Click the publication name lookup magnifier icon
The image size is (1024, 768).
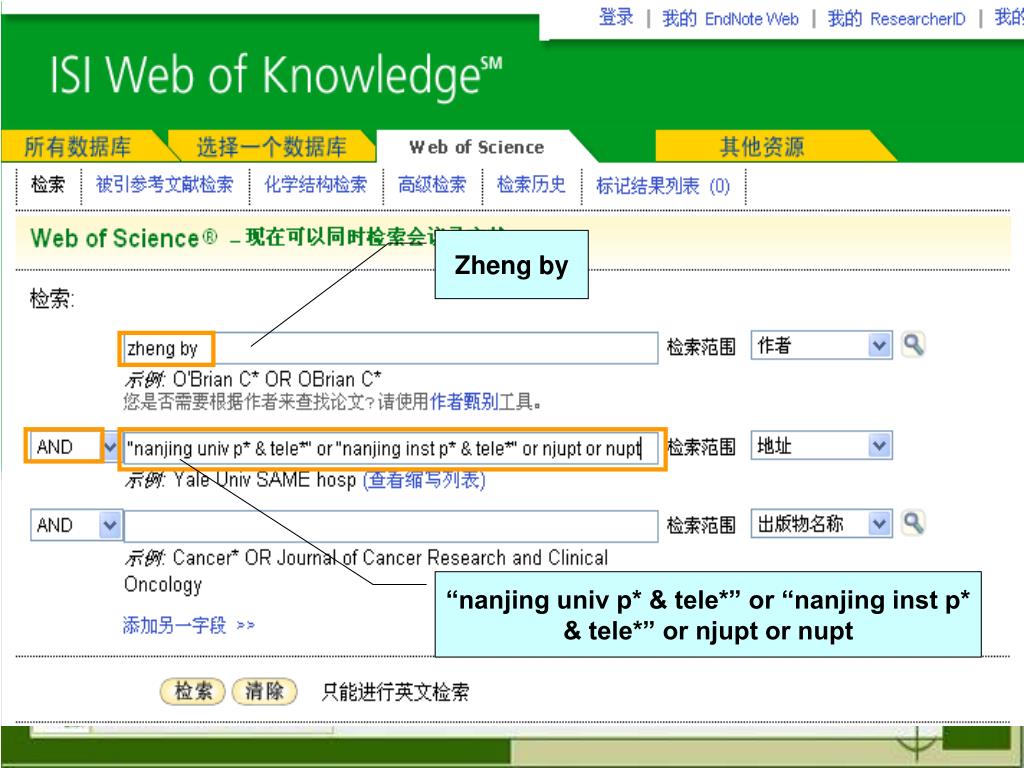pos(913,523)
